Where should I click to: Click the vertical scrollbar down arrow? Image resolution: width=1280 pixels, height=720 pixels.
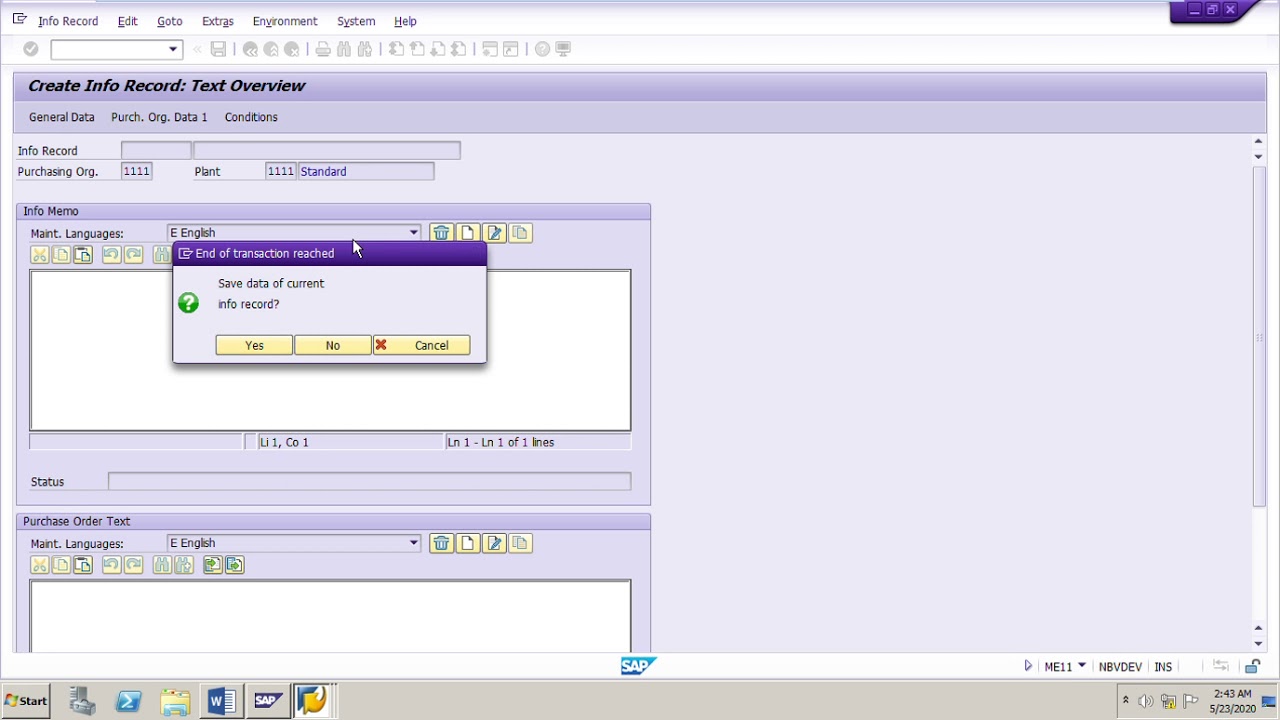(x=1258, y=643)
